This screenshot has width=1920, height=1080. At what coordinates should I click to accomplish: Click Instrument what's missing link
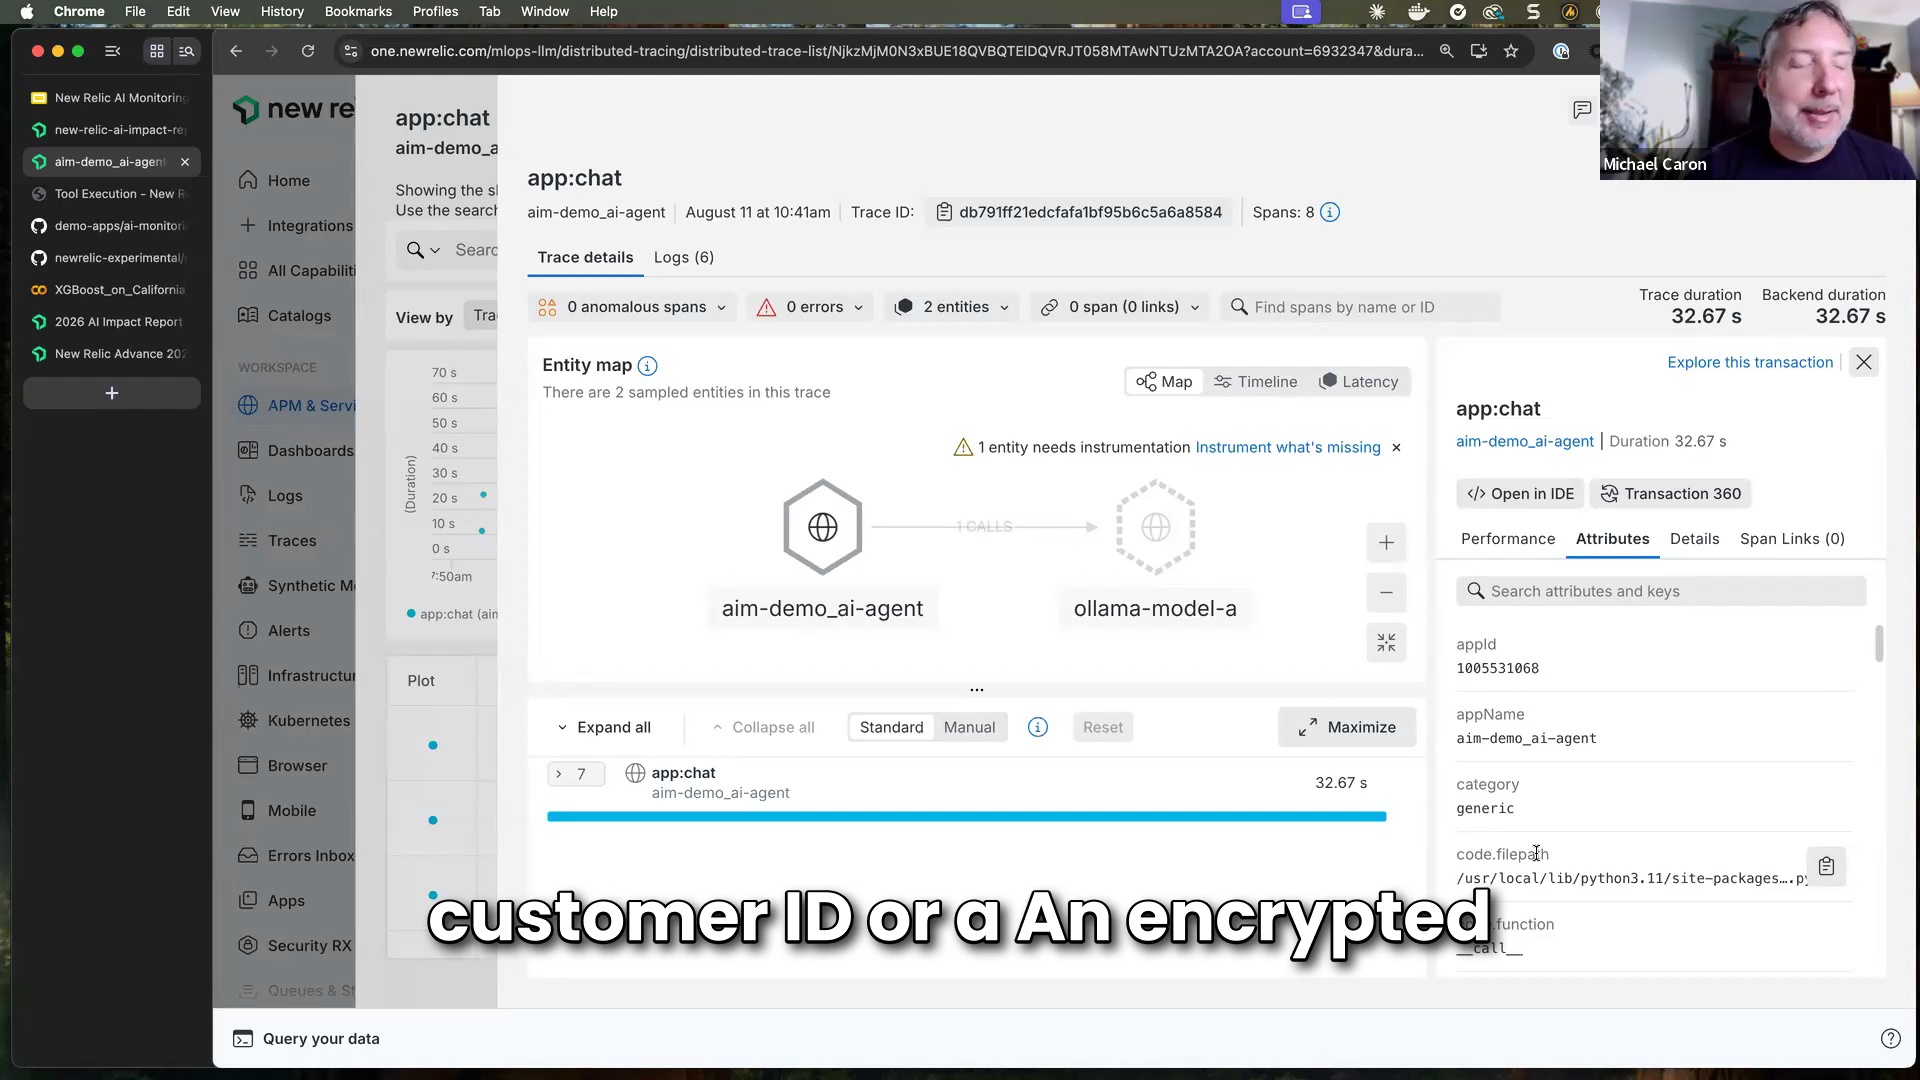point(1288,448)
